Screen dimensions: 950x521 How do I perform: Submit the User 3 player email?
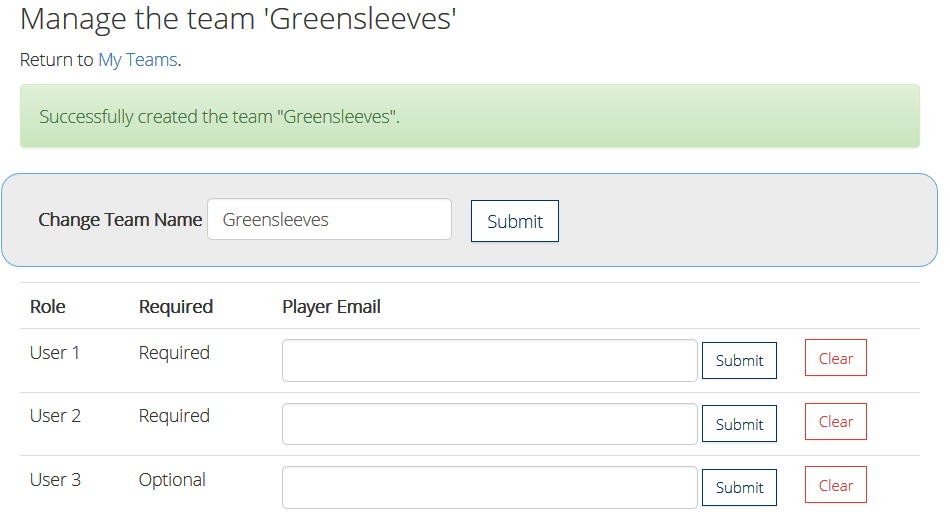tap(739, 488)
